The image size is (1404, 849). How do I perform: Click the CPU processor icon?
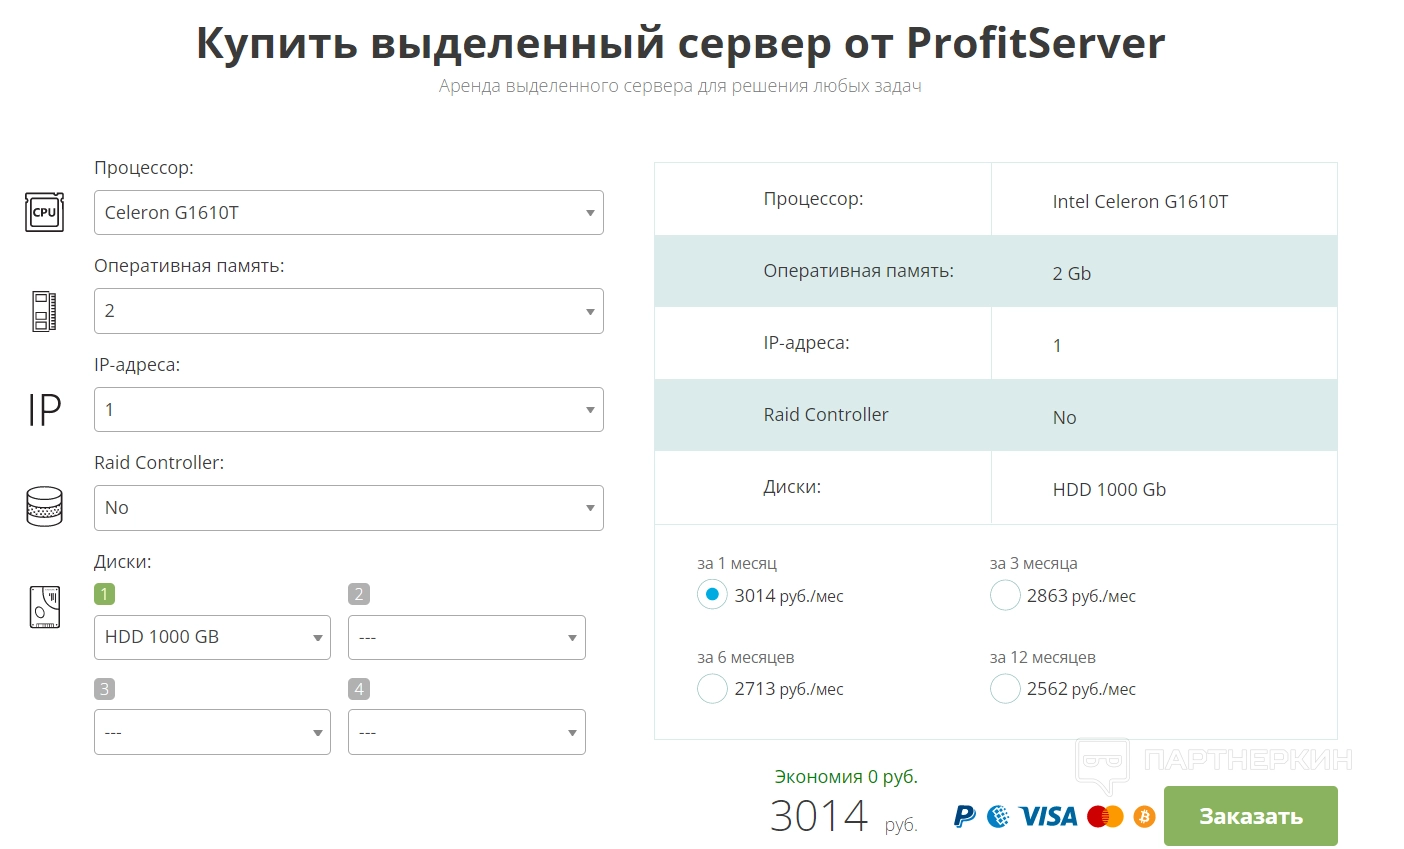click(x=44, y=212)
